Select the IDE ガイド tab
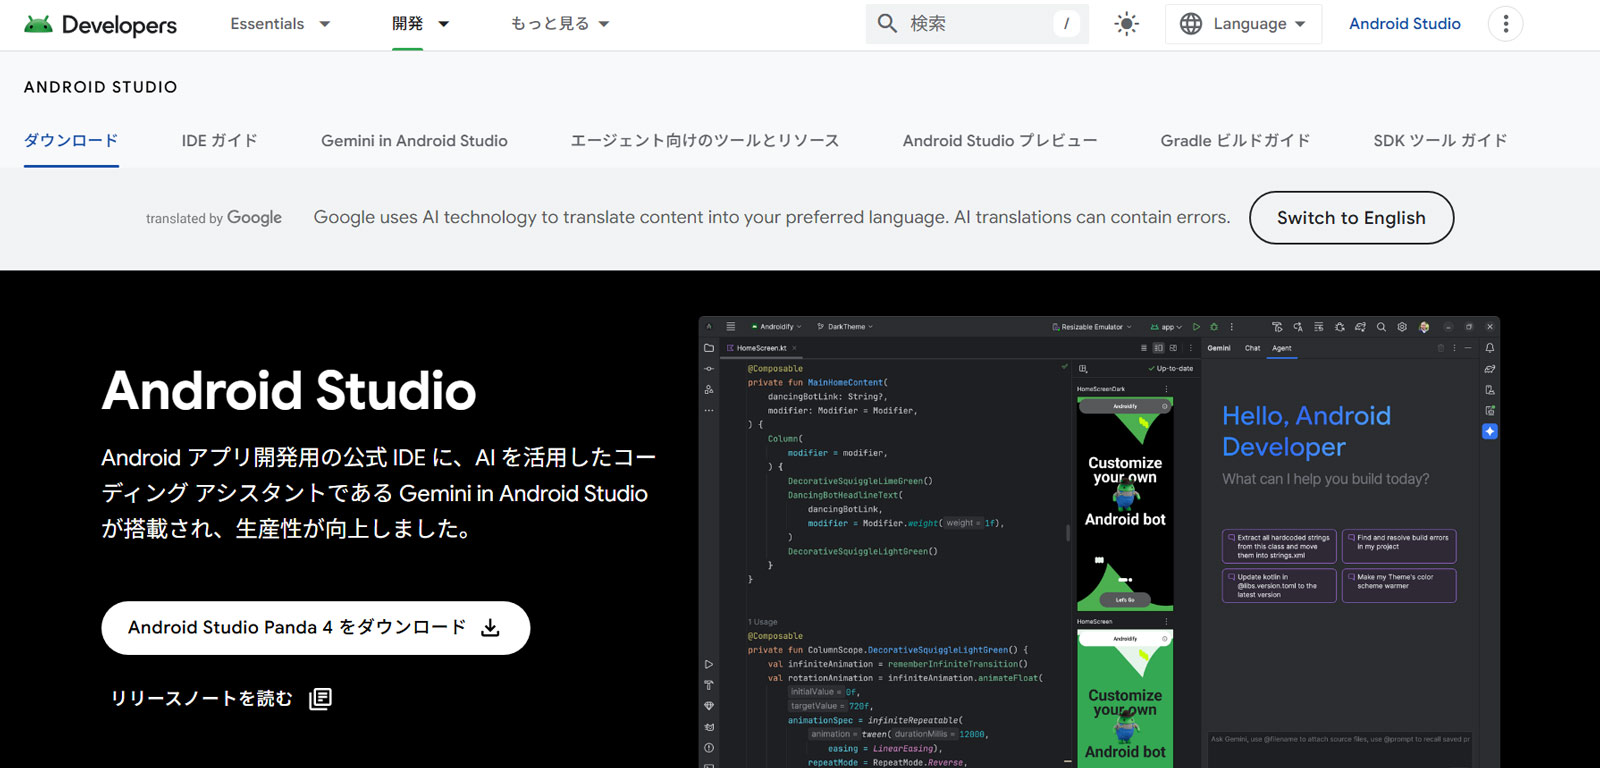Image resolution: width=1600 pixels, height=768 pixels. coord(219,140)
